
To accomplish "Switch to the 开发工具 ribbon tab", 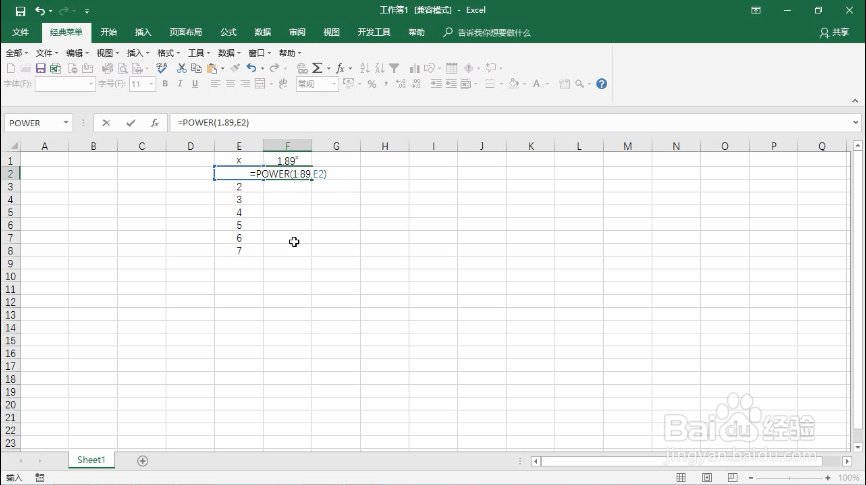I will pos(374,32).
